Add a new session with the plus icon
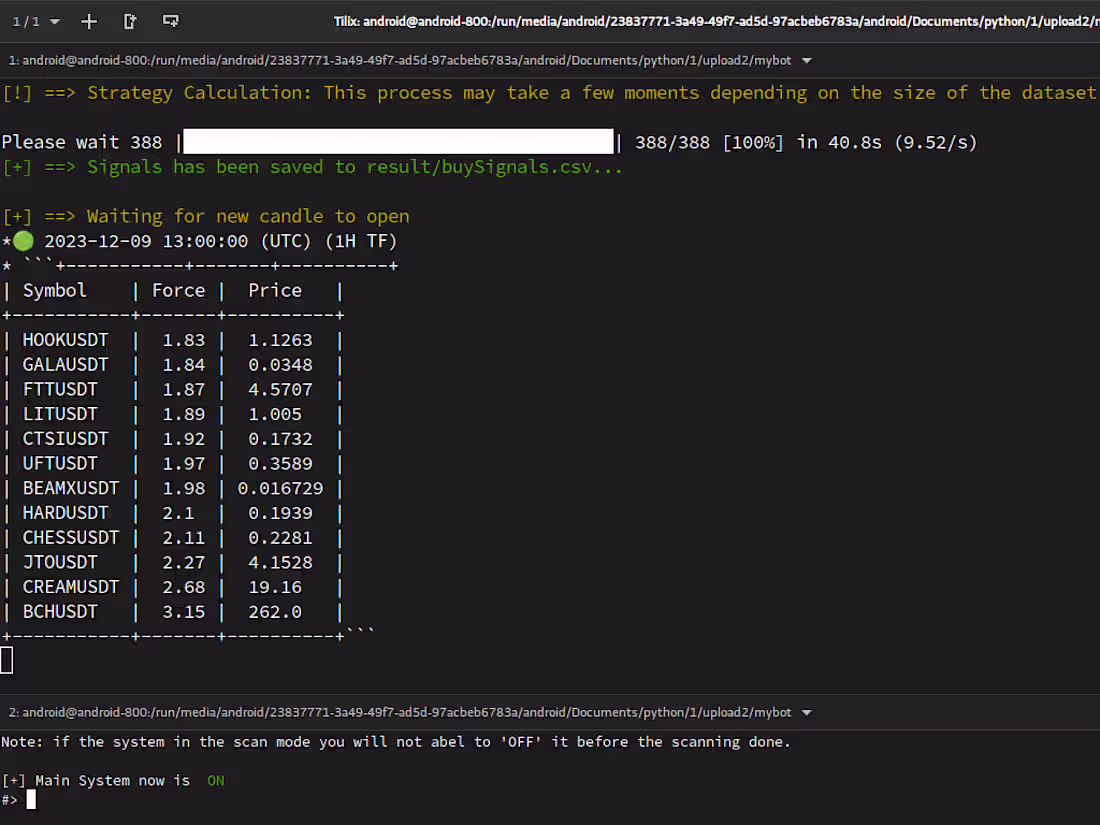Viewport: 1100px width, 825px height. [x=88, y=20]
